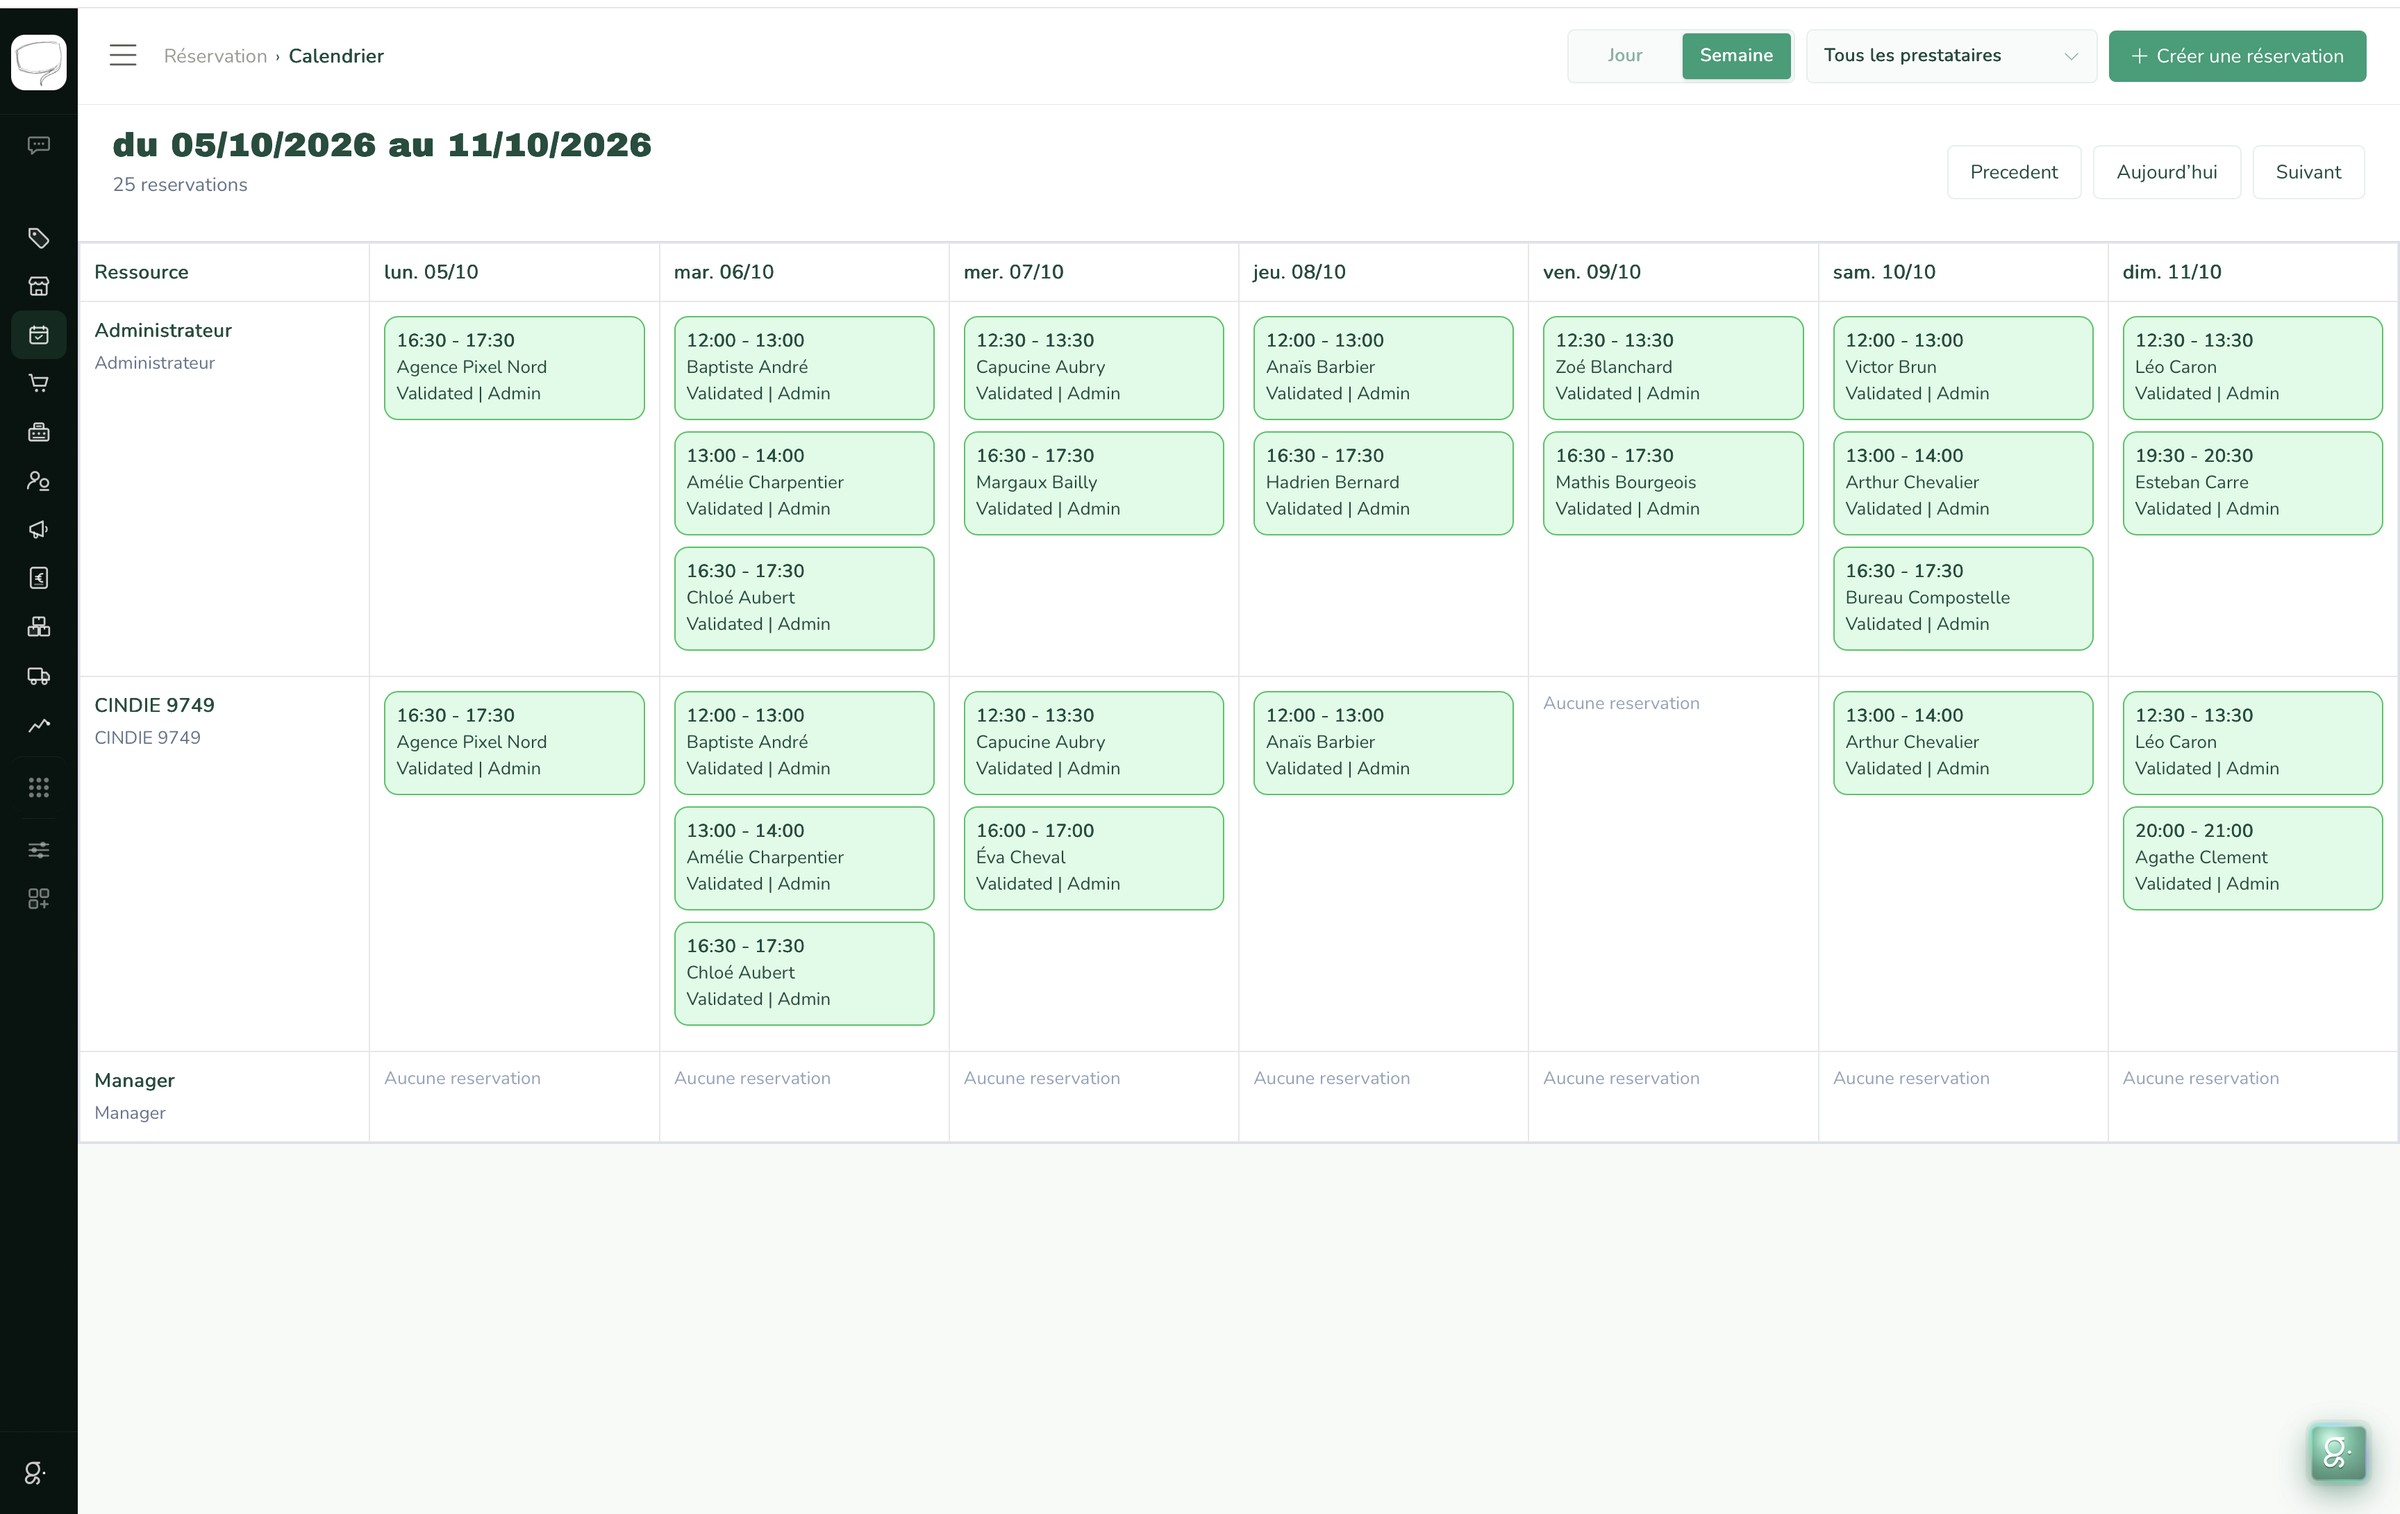Open the chat messages sidebar icon

point(38,146)
